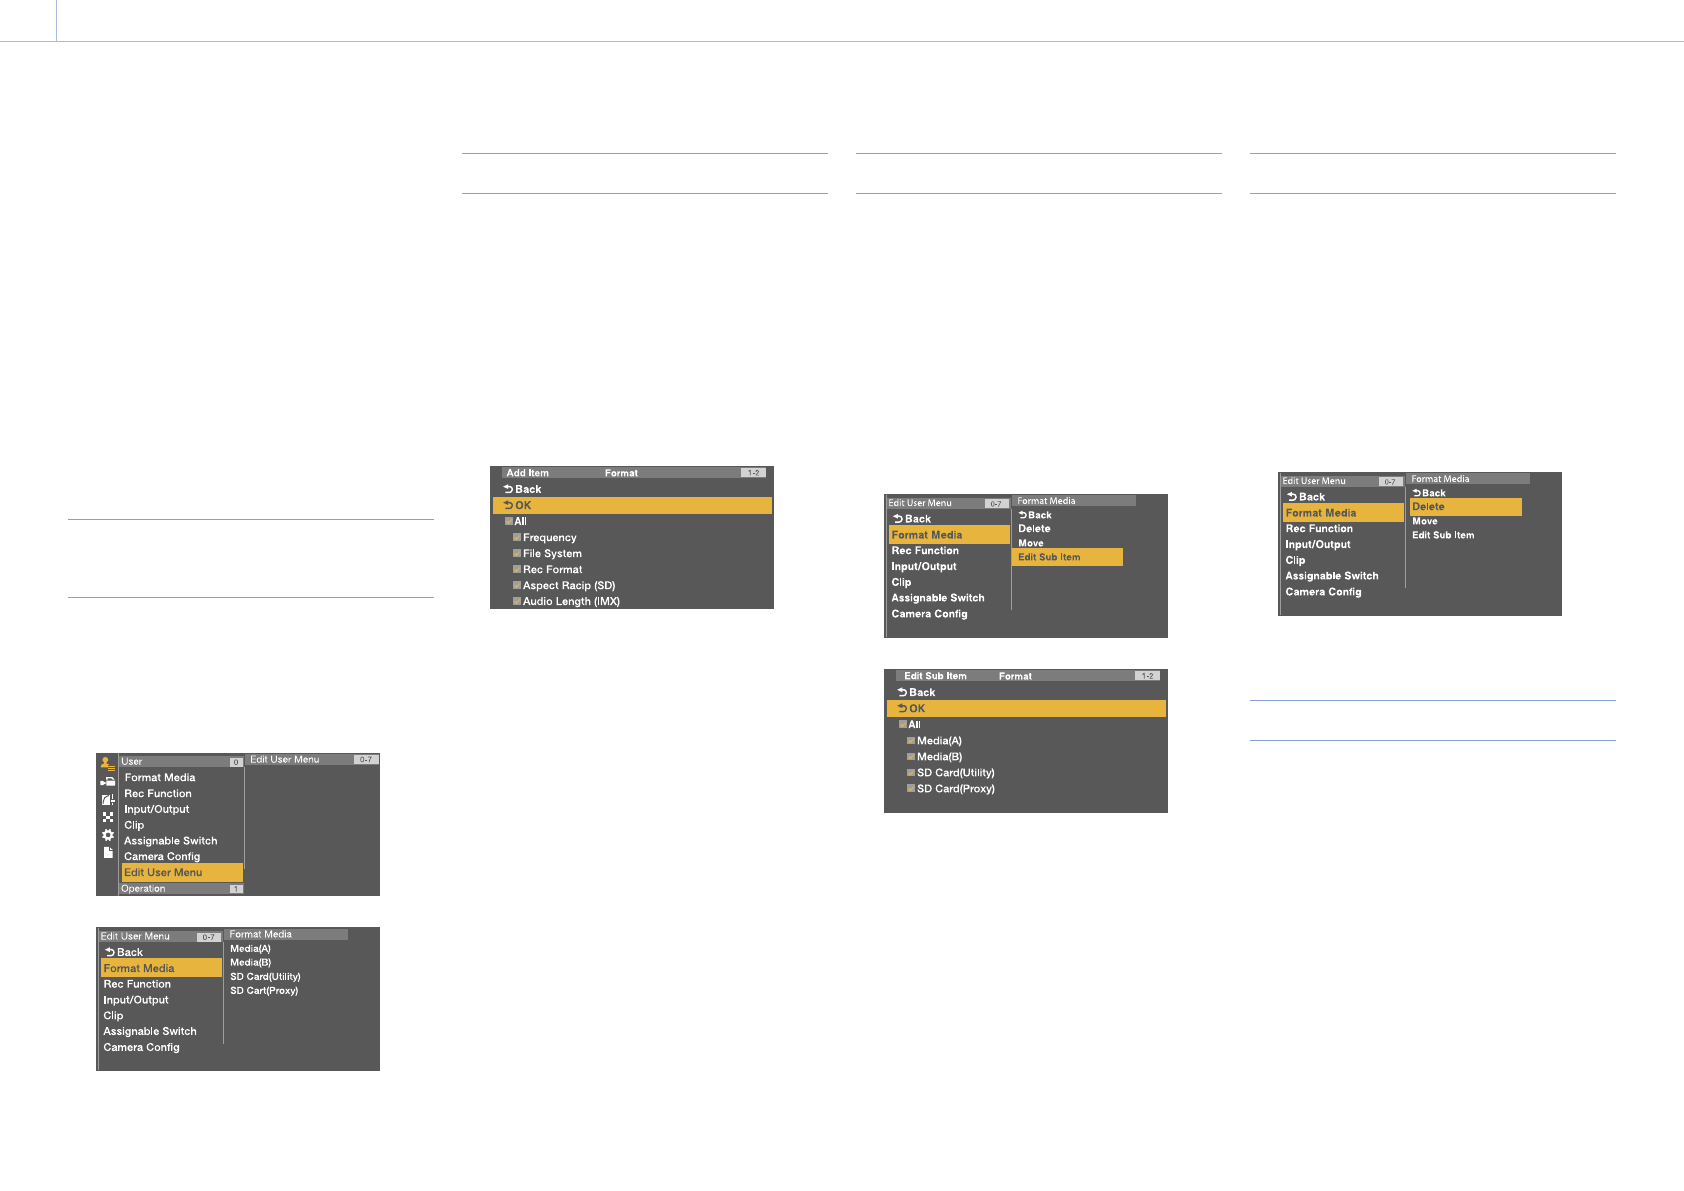
Task: Select the User menu icon in sidebar
Action: click(x=107, y=763)
